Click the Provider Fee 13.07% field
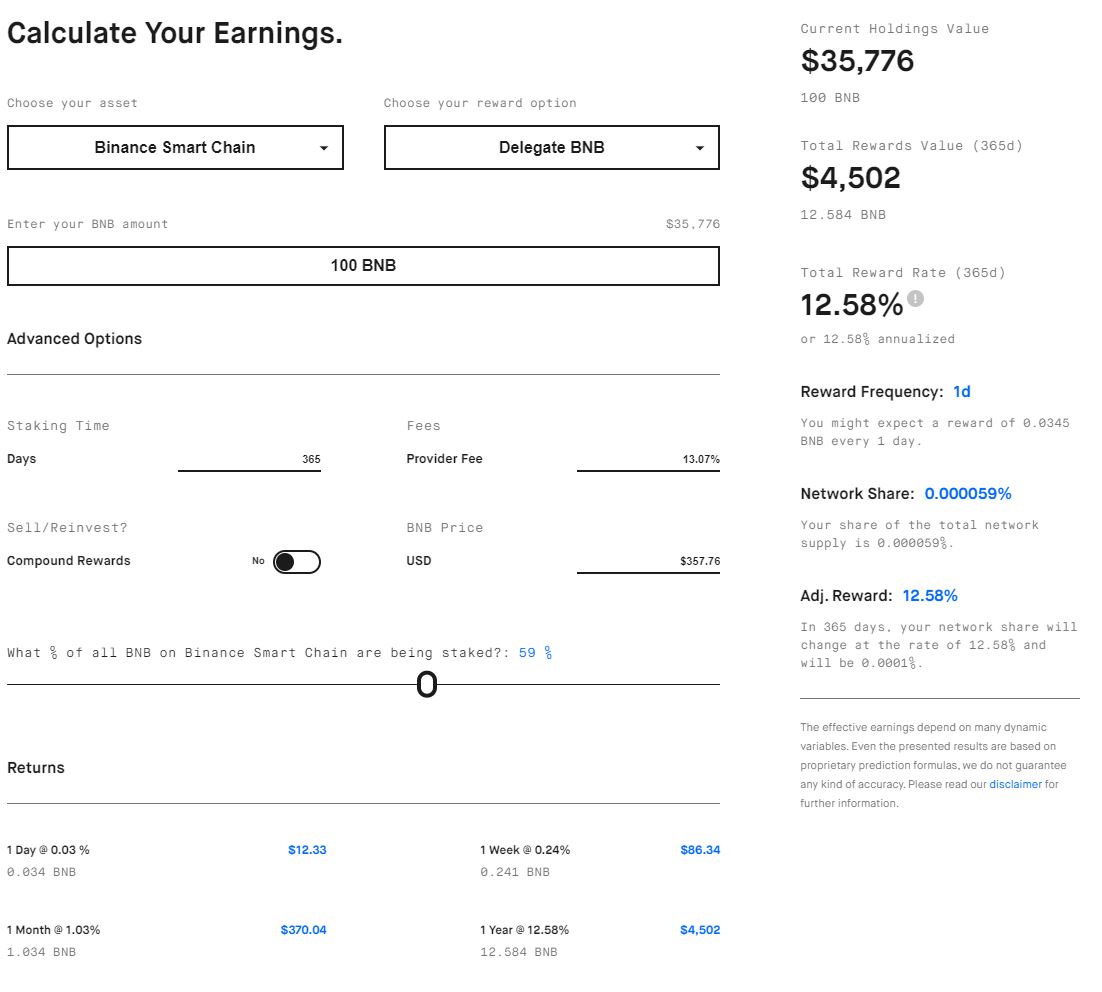 point(648,460)
